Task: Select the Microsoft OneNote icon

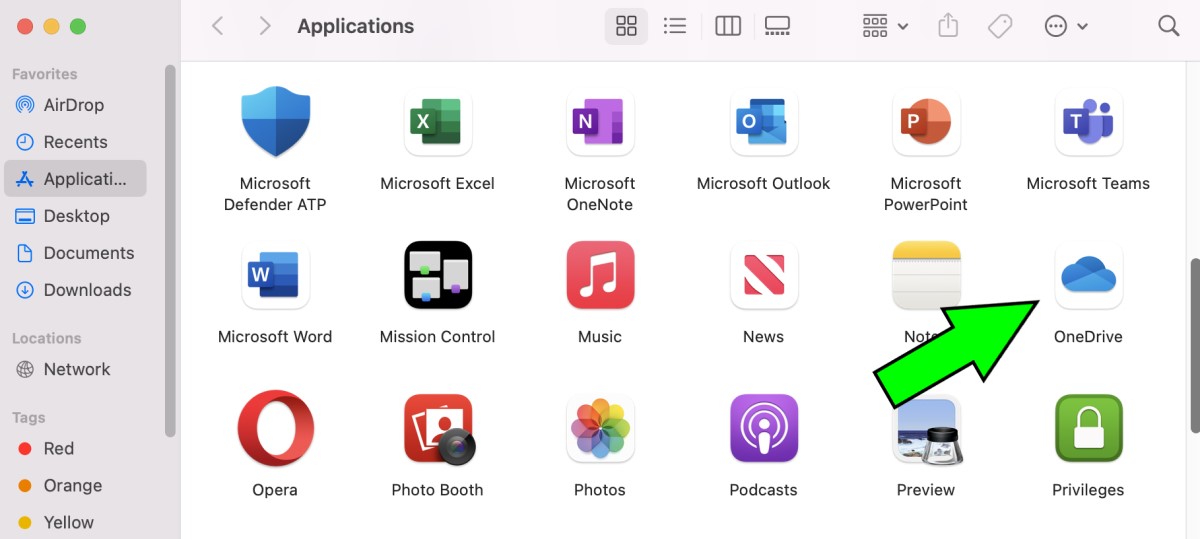Action: tap(600, 121)
